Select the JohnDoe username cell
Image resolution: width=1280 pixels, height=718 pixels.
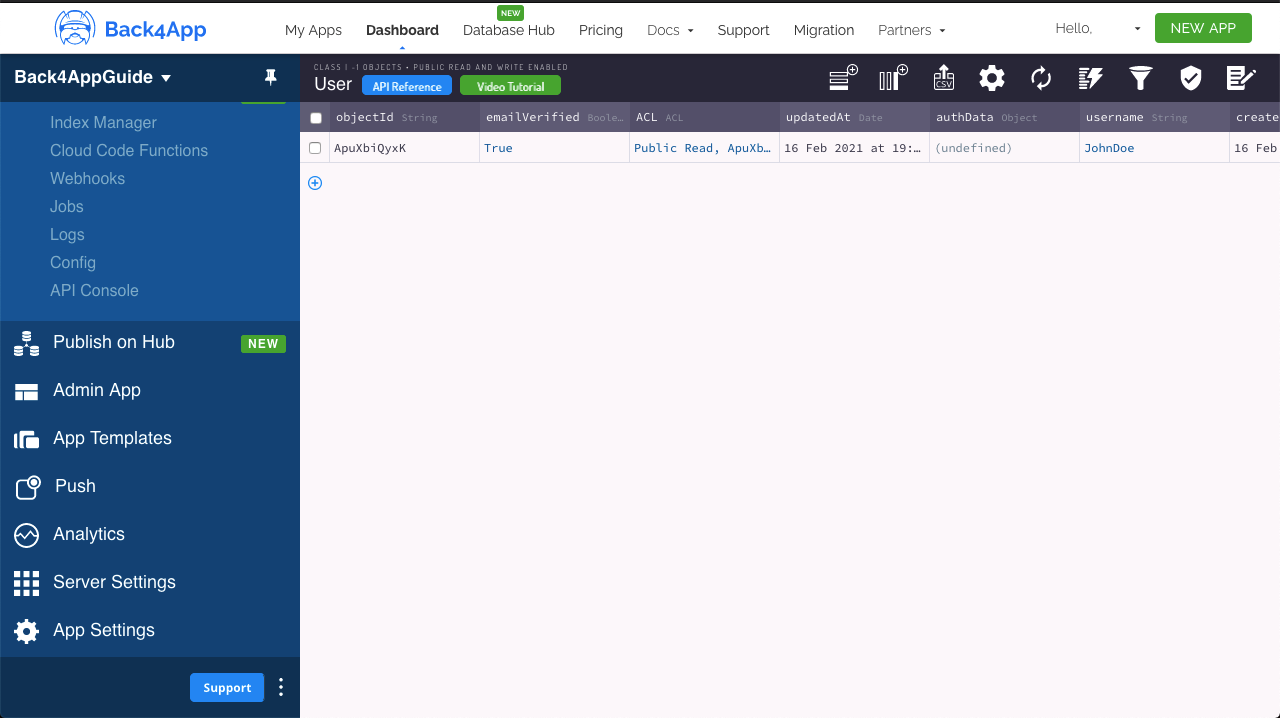1155,148
